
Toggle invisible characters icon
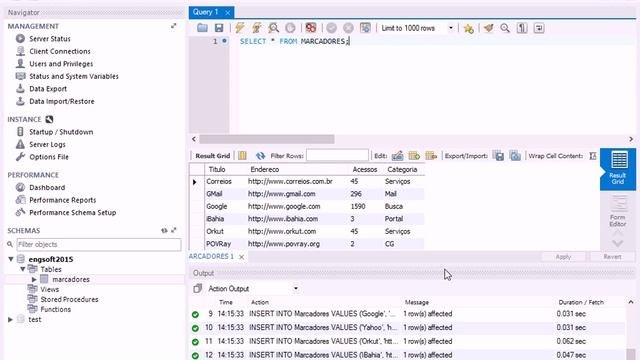point(522,28)
